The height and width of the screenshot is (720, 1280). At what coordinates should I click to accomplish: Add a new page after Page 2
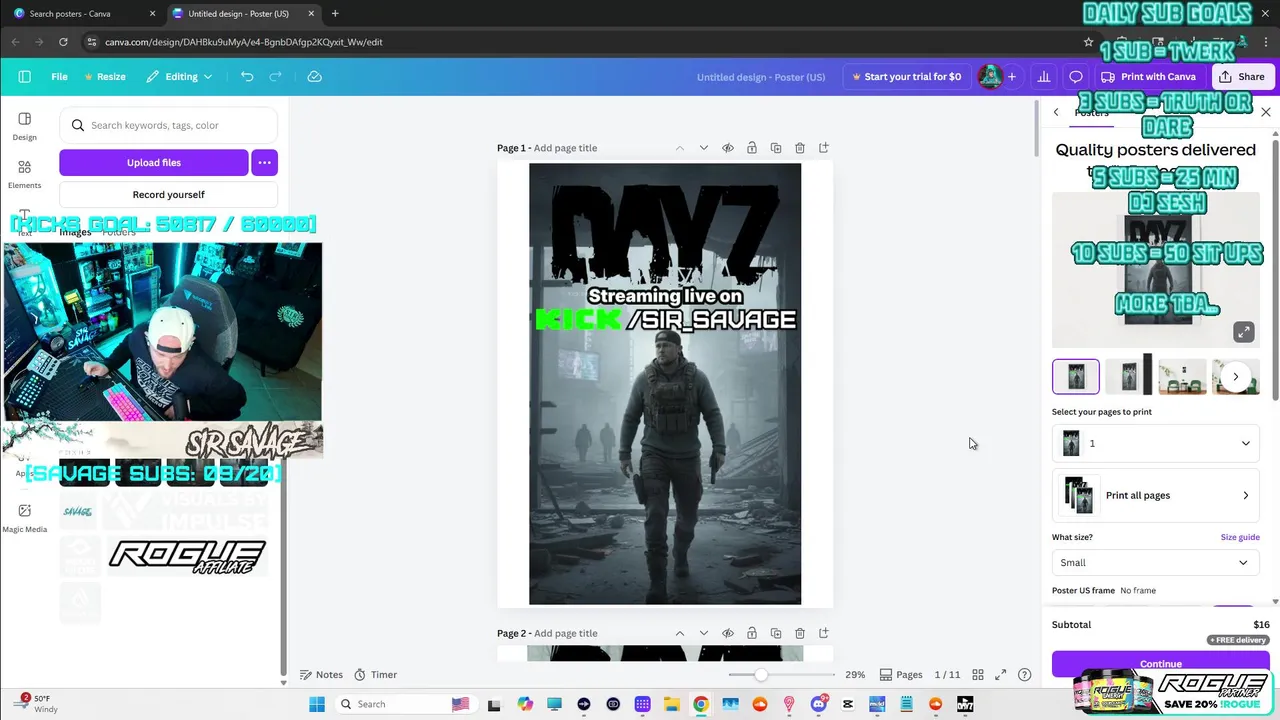tap(824, 633)
